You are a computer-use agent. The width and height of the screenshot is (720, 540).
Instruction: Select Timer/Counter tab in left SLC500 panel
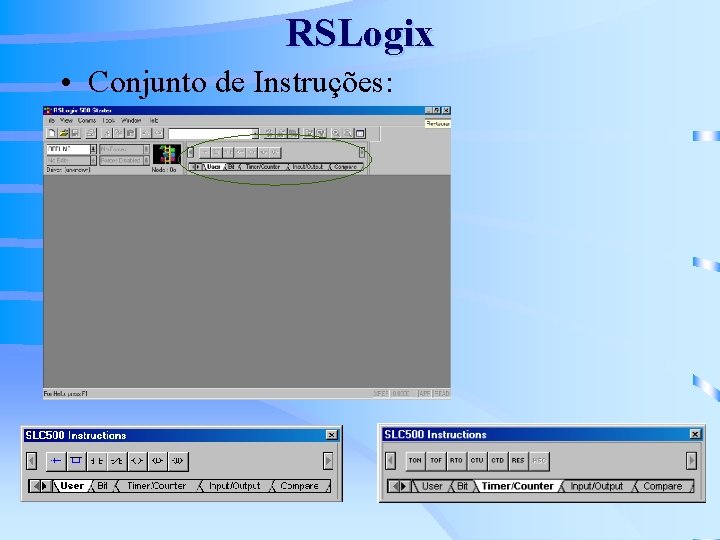(157, 486)
